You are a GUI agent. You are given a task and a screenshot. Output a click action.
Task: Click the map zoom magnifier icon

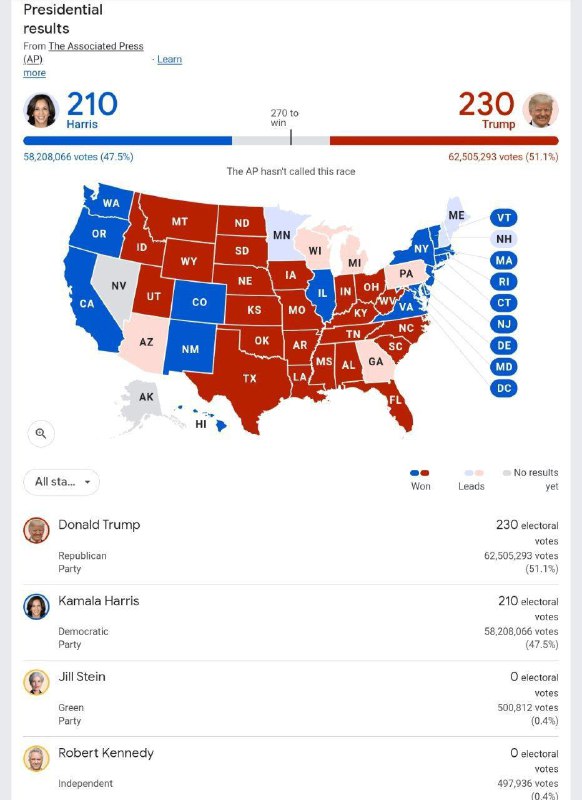coord(41,434)
